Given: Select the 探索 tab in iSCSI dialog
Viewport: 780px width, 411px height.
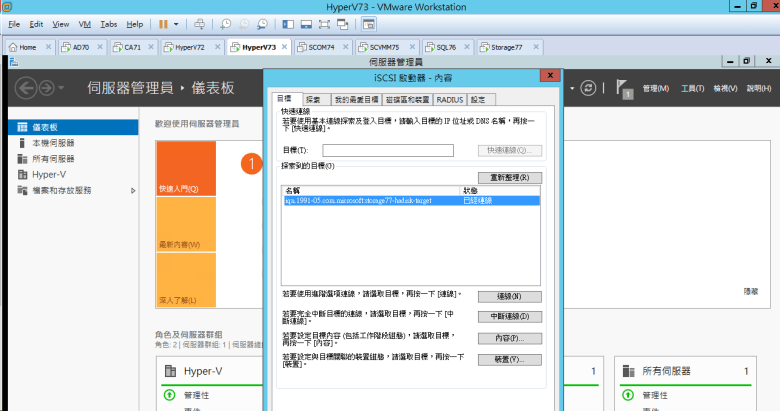Looking at the screenshot, I should click(313, 100).
